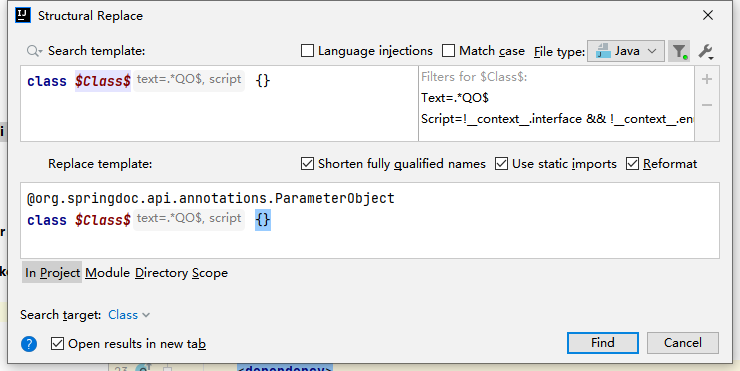Select the Script filter entry

point(557,119)
